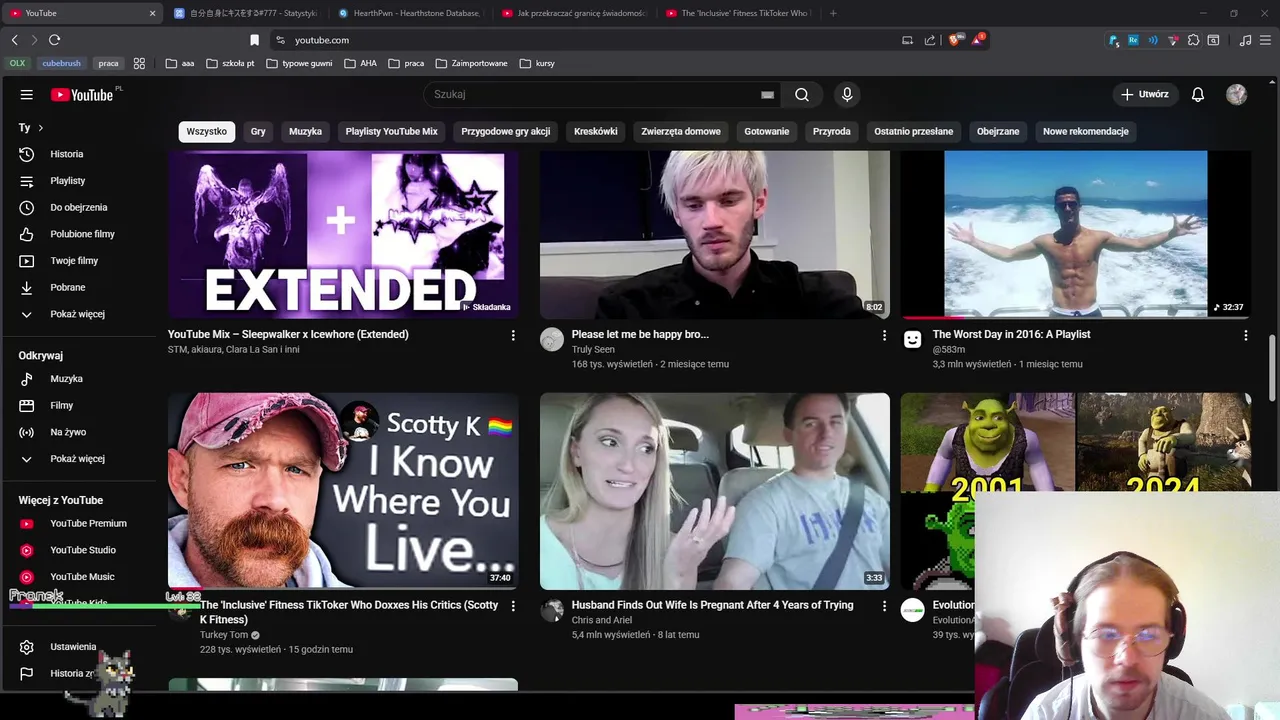1280x720 pixels.
Task: Open options menu for The Worst Day in 2016
Action: 1245,335
